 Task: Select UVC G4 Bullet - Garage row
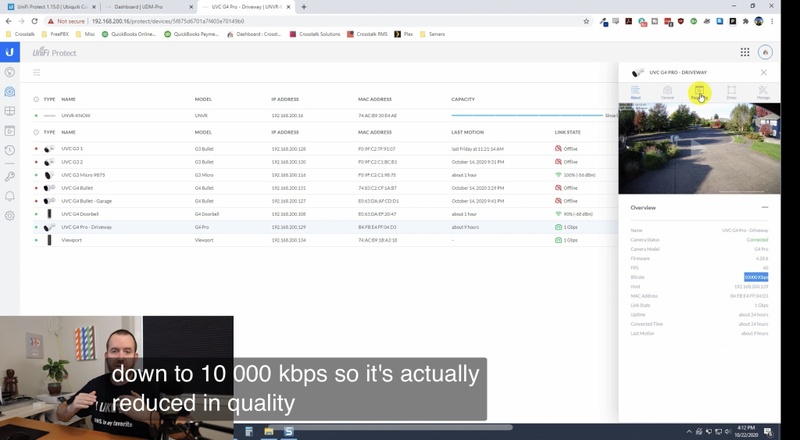pyautogui.click(x=325, y=201)
